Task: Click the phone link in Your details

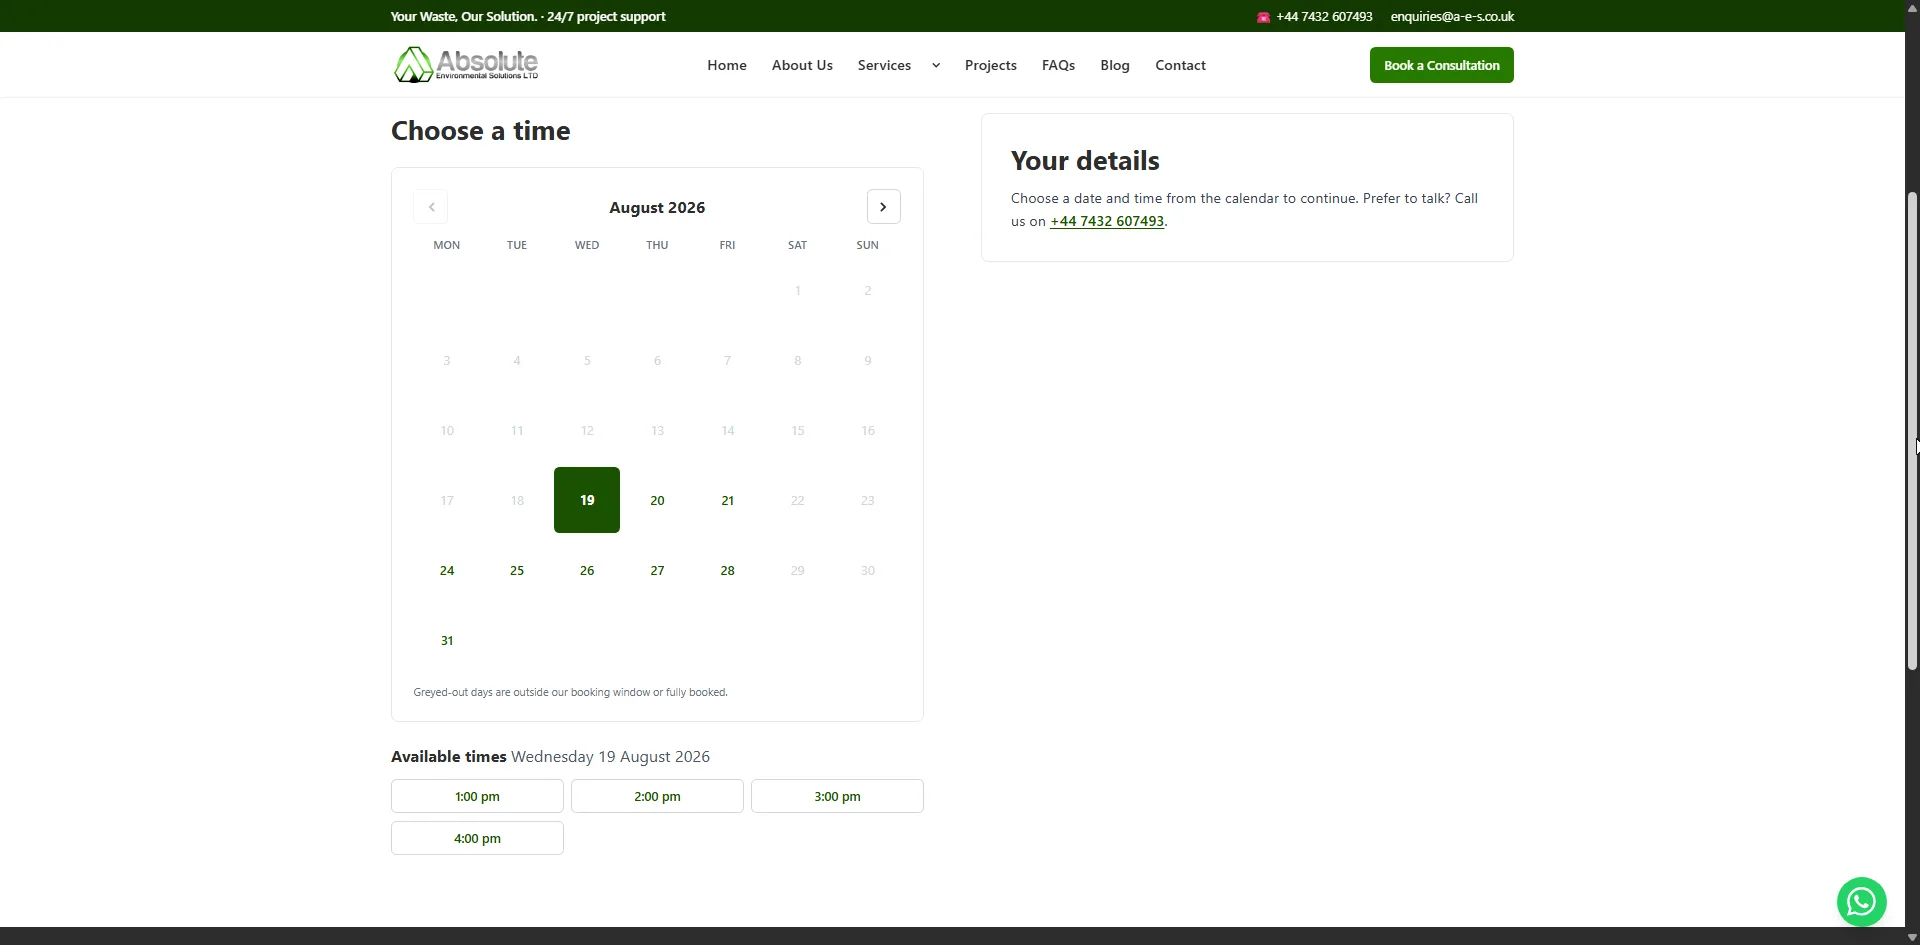Action: [1107, 221]
